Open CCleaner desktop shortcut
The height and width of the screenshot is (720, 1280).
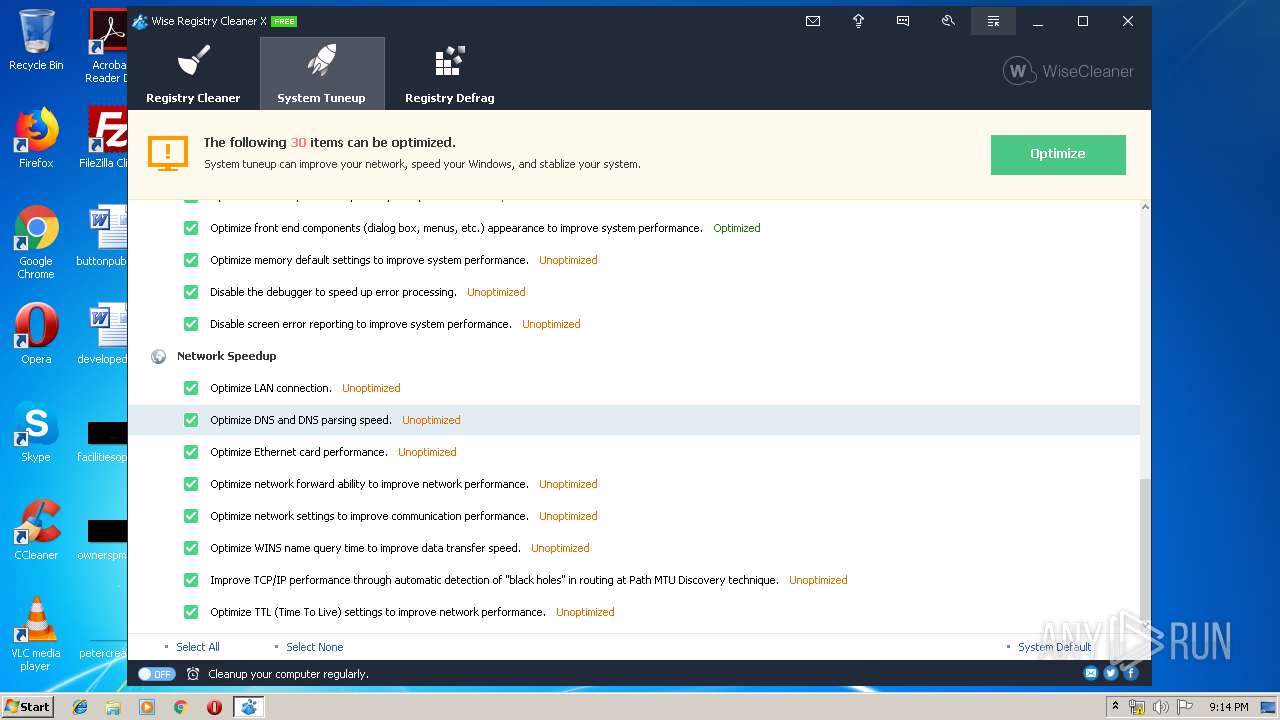click(x=36, y=530)
